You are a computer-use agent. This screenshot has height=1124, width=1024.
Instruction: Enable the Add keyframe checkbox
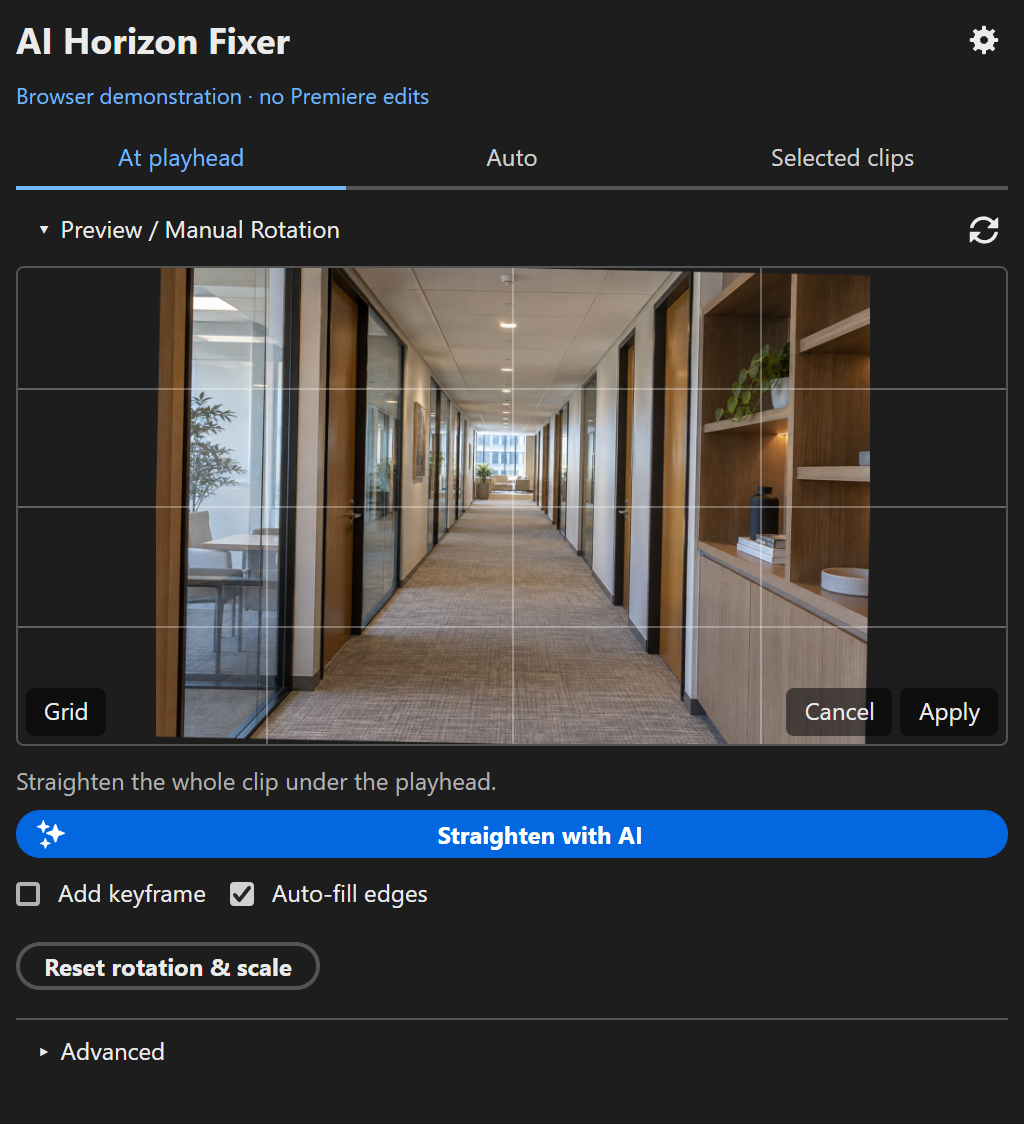pyautogui.click(x=29, y=894)
